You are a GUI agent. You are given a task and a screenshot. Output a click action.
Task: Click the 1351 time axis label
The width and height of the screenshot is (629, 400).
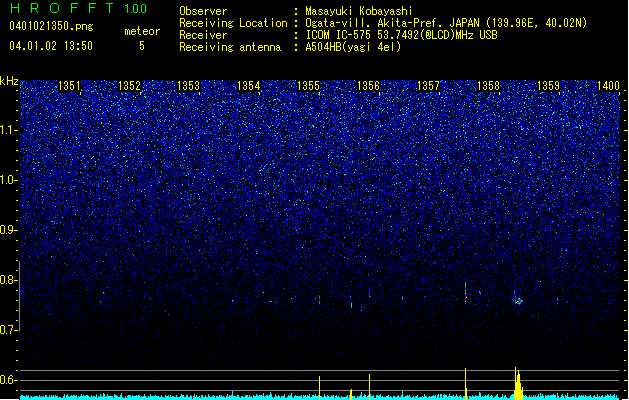tap(69, 86)
